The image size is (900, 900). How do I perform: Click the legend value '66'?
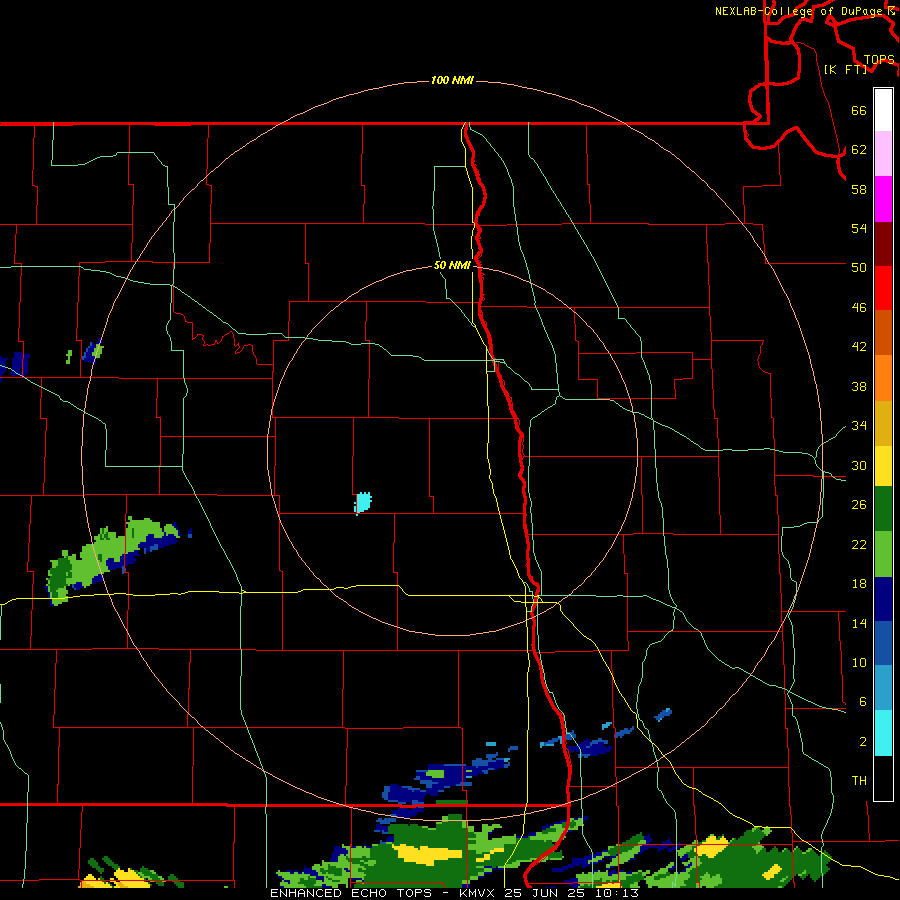(x=859, y=111)
